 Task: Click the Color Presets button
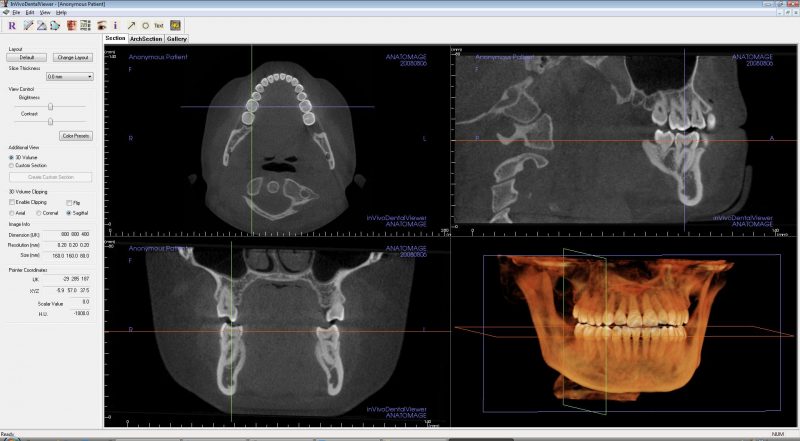coord(76,135)
